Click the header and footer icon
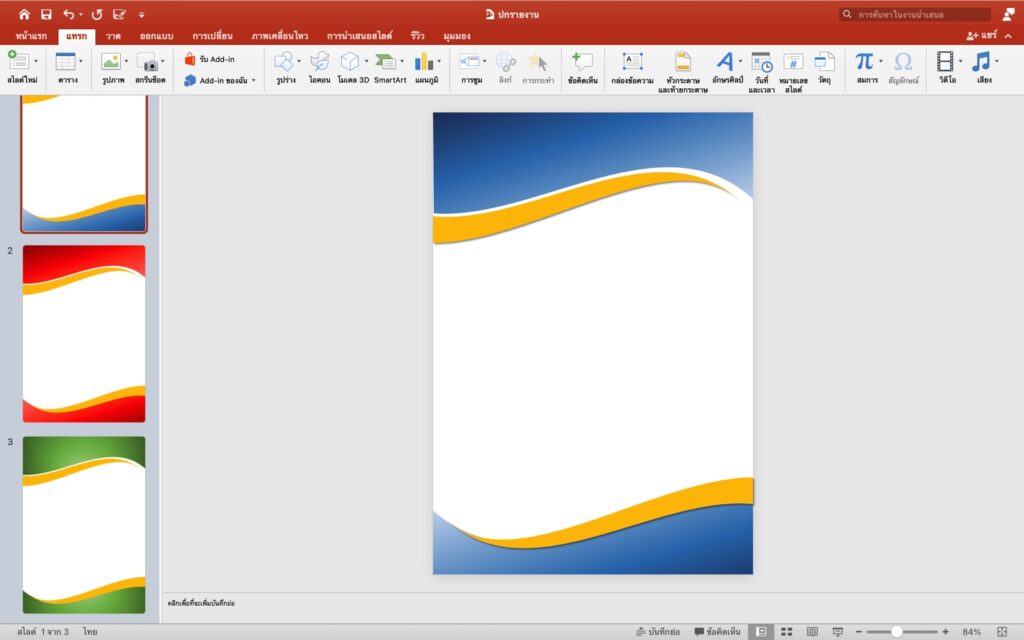Screen dimensions: 1024x640 click(683, 62)
